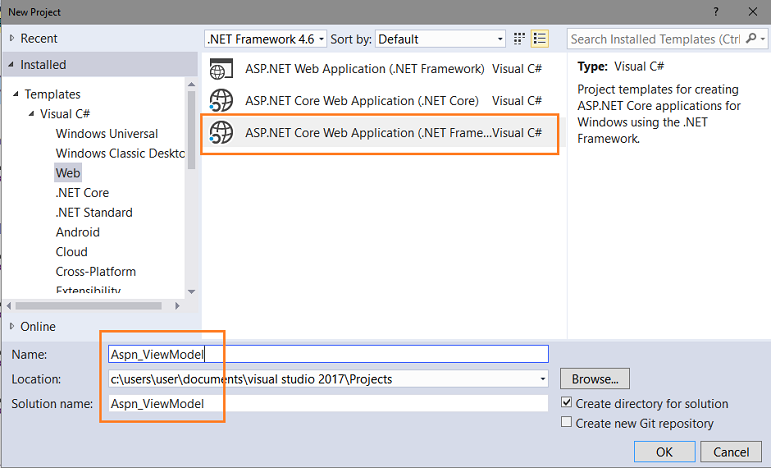
Task: Select ASP.NET Core Web Application (.NET Frame... template
Action: 382,132
